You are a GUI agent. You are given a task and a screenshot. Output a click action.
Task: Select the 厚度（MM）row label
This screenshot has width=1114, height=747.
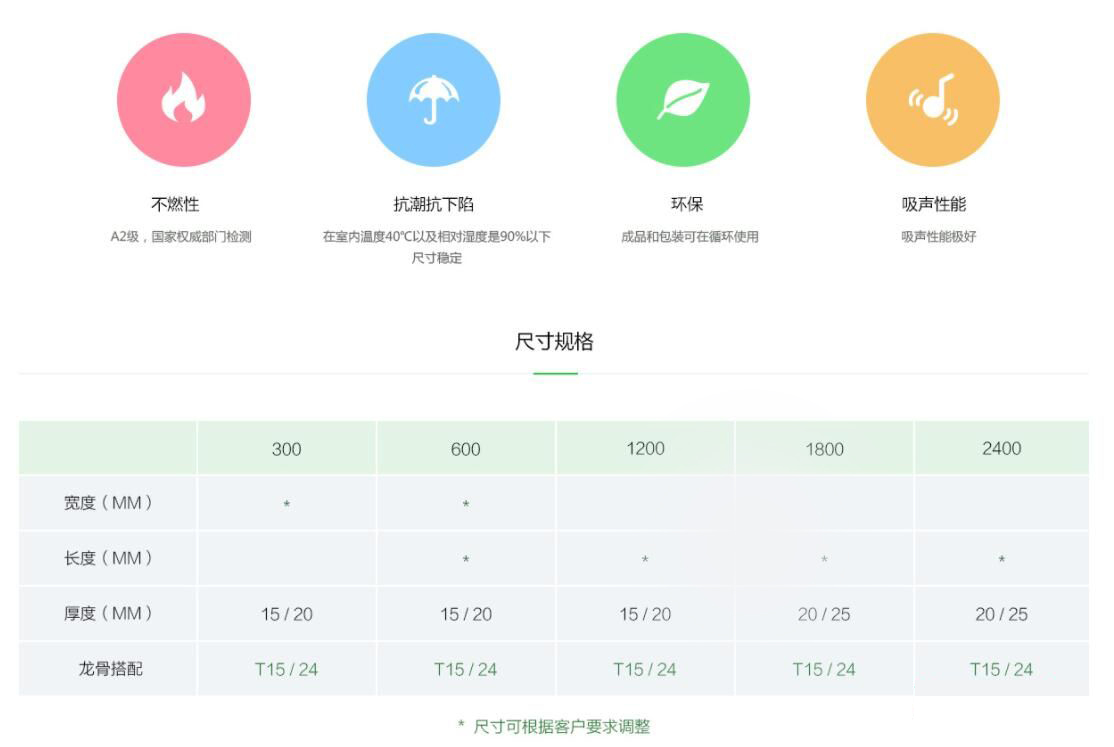[108, 613]
